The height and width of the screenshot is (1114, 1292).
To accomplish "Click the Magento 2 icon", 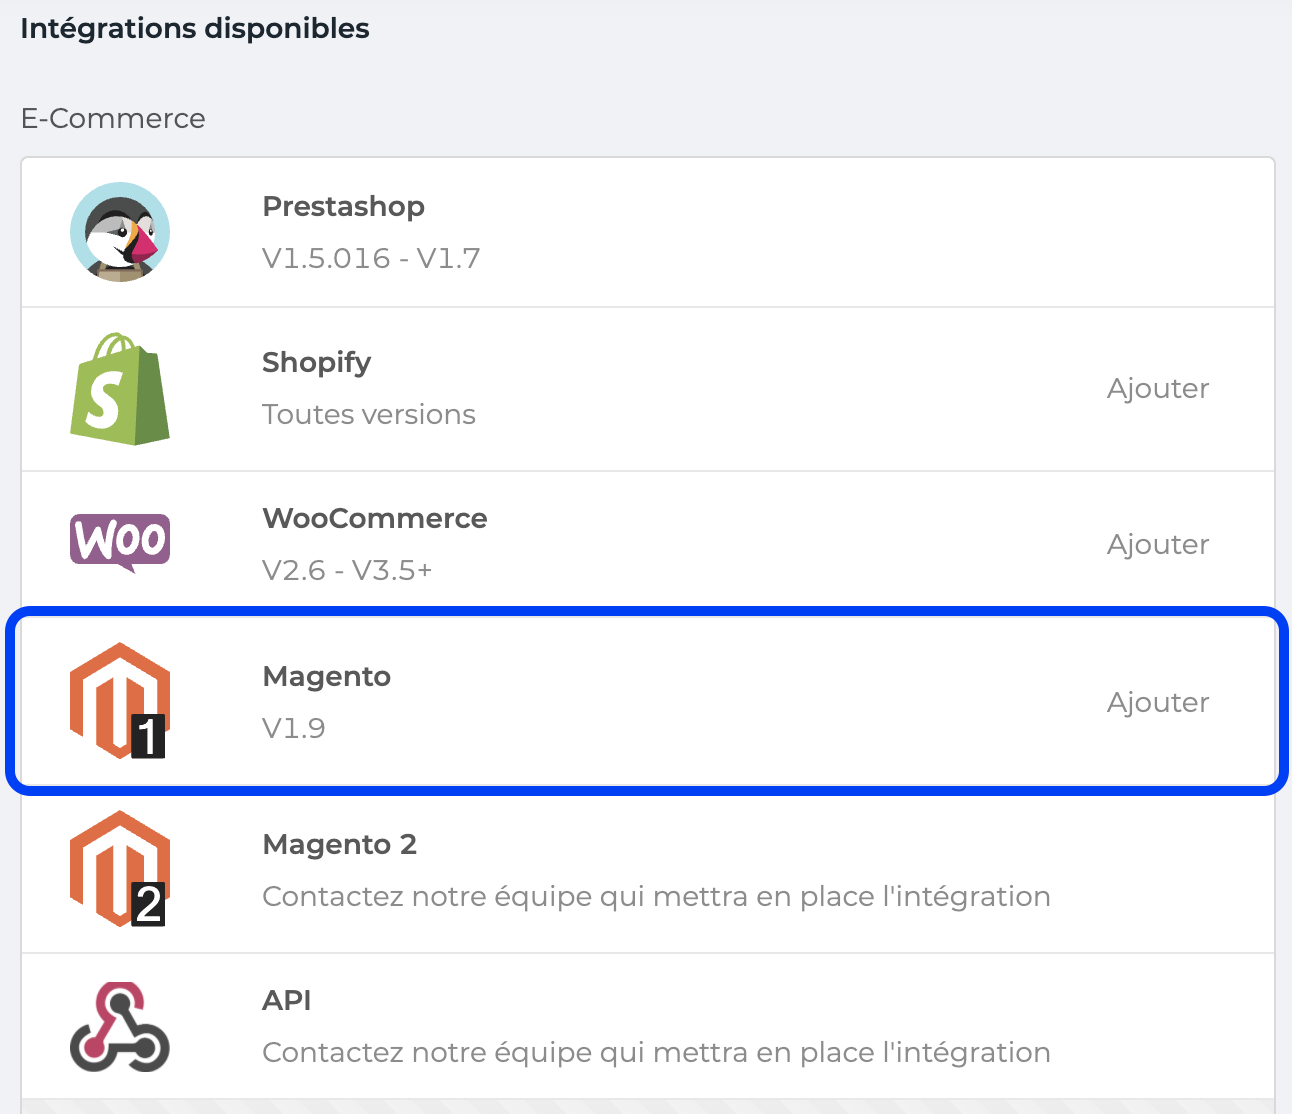I will 117,869.
